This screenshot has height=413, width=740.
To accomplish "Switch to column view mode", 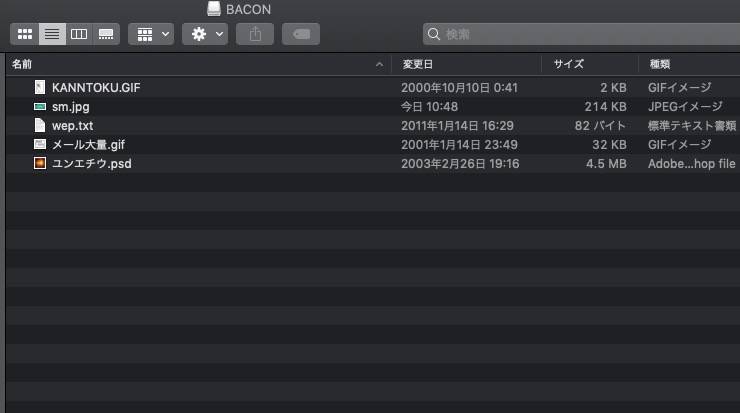I will (x=79, y=34).
